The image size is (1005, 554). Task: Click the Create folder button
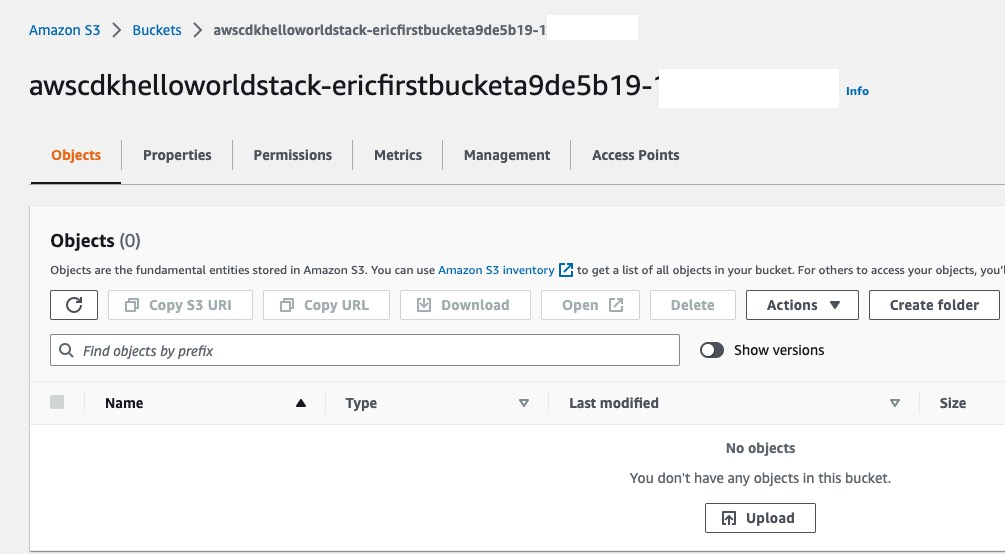[934, 305]
